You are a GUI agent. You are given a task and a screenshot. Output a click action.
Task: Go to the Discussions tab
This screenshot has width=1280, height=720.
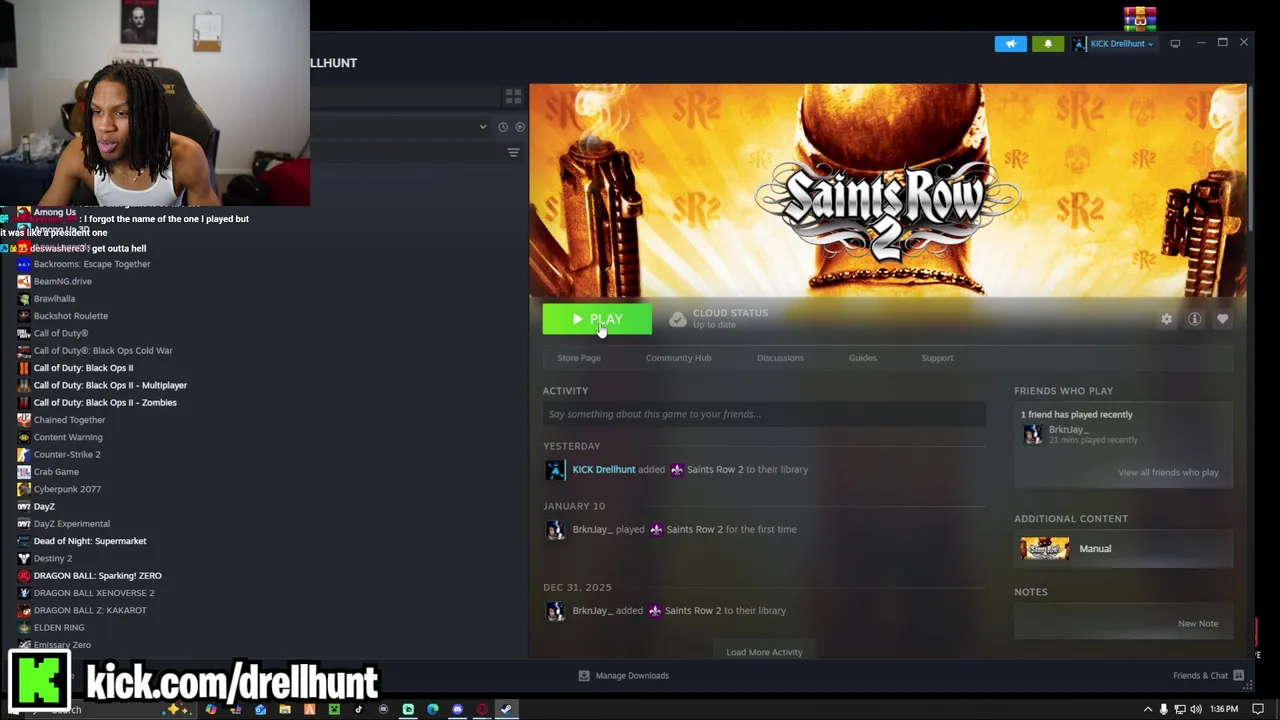click(780, 358)
